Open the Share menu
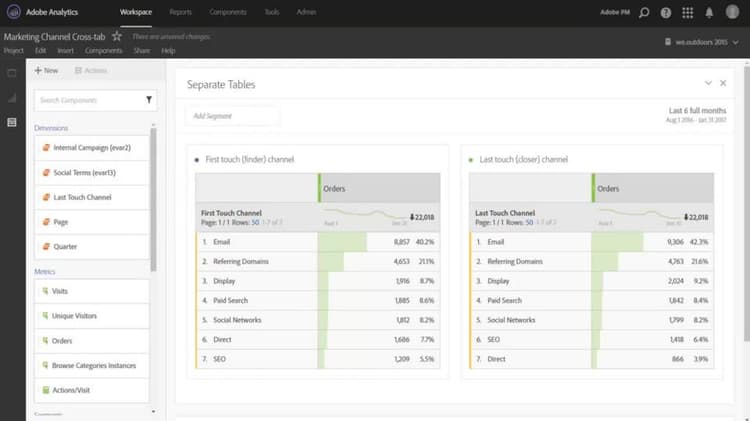 point(142,50)
